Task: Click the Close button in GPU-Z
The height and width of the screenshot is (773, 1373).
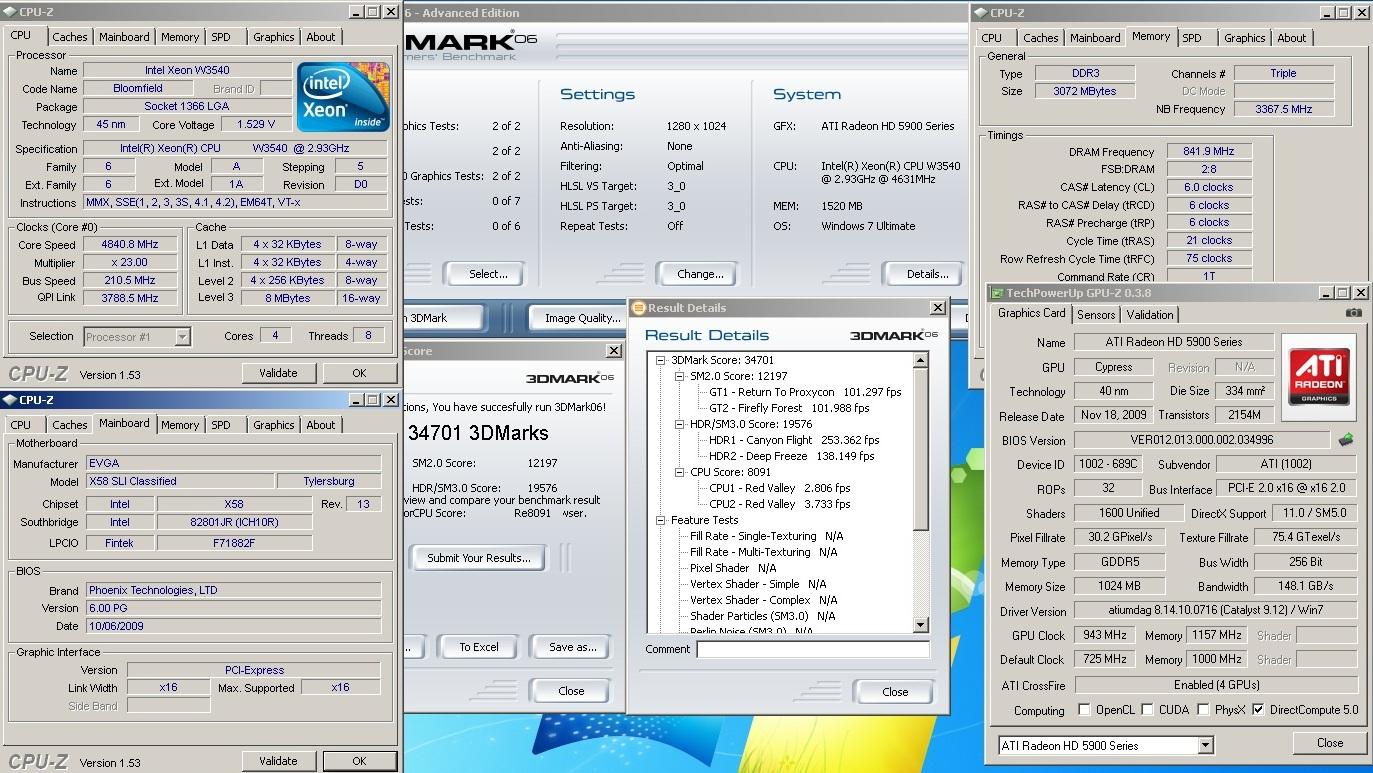Action: [1329, 743]
